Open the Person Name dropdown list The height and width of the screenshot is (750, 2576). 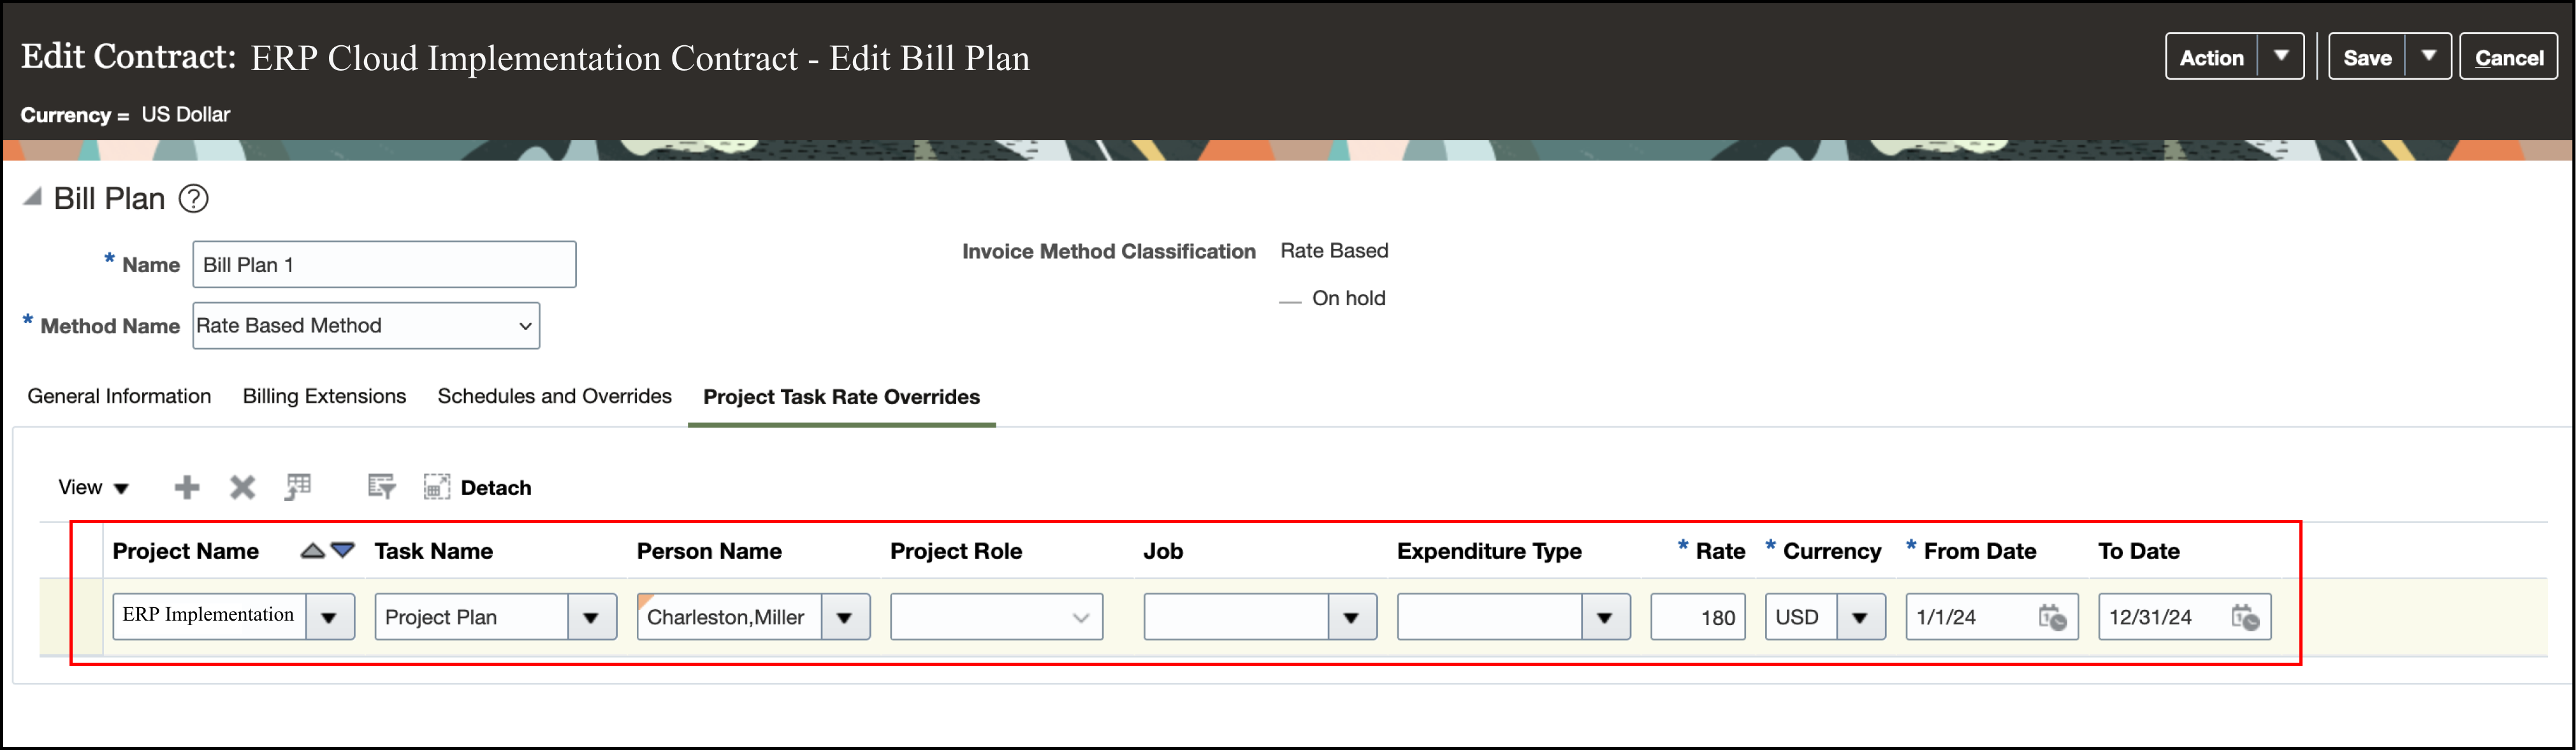pyautogui.click(x=845, y=617)
